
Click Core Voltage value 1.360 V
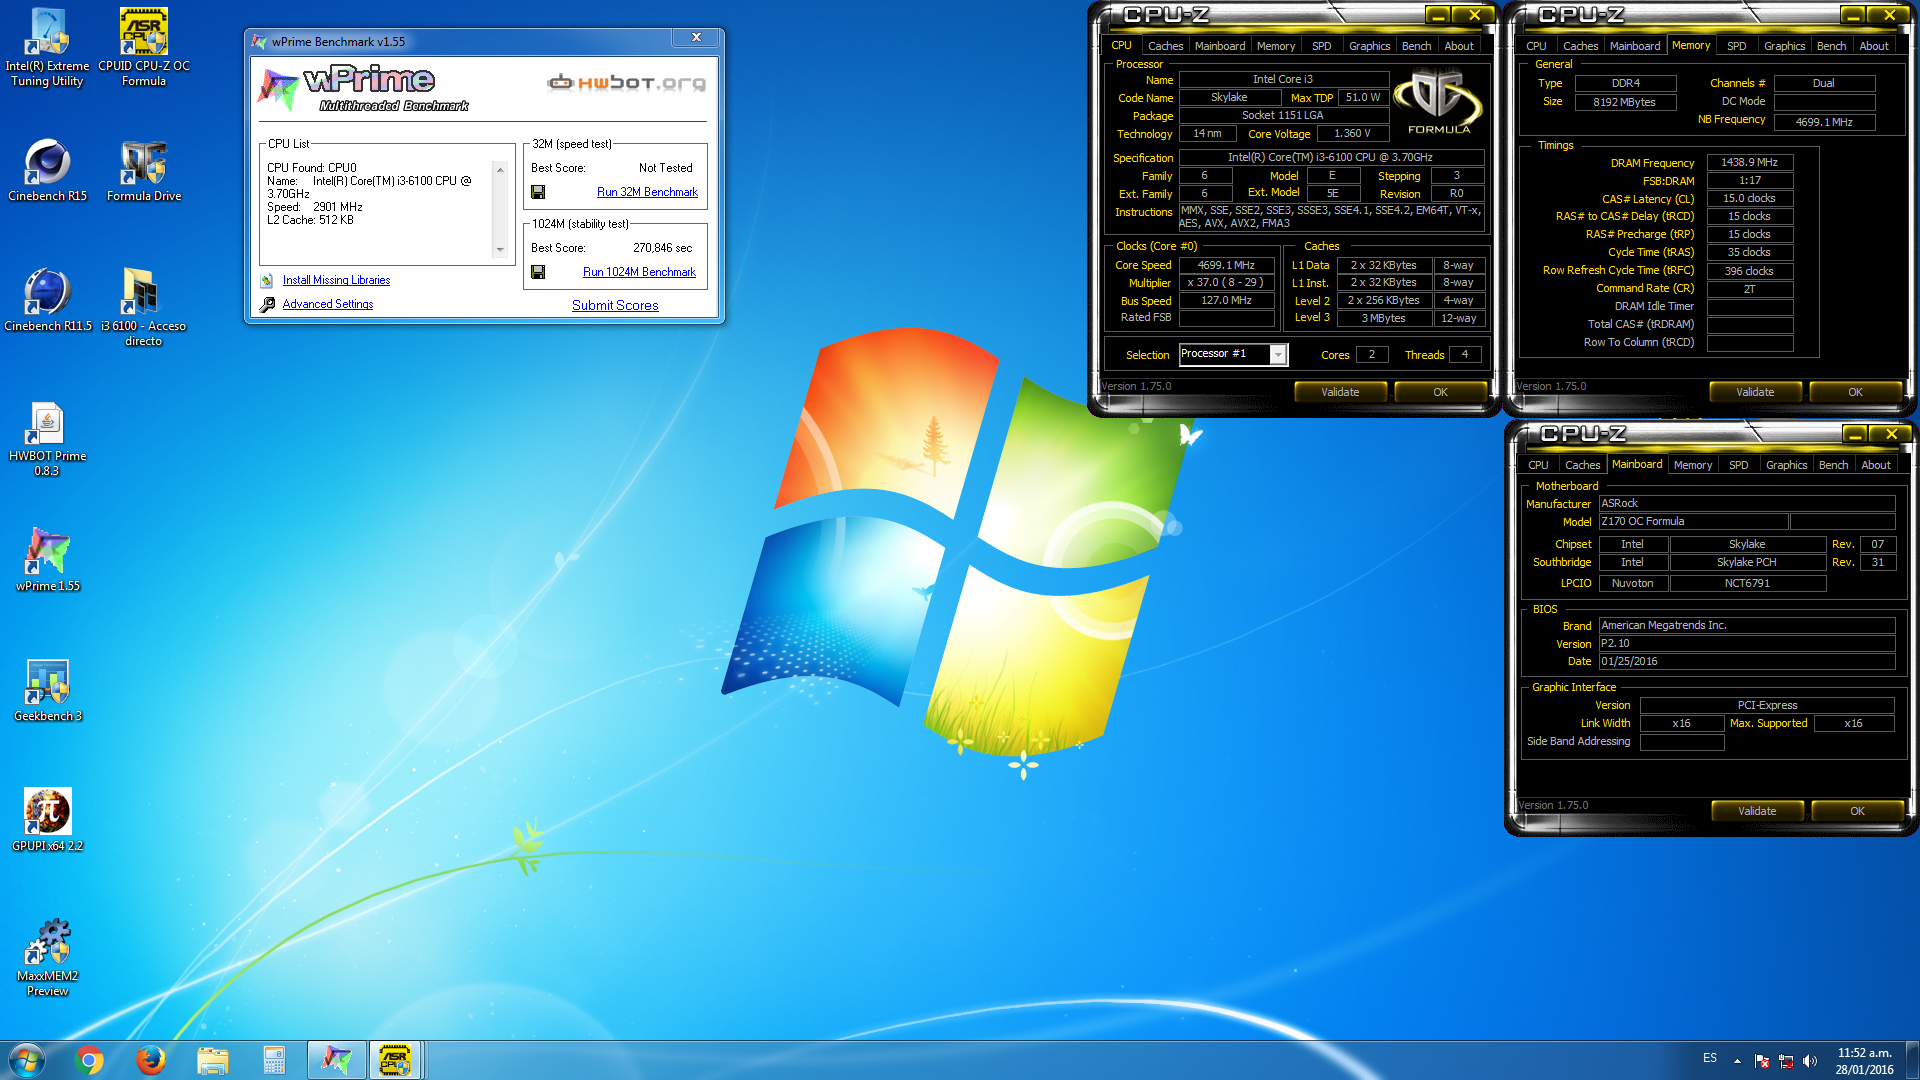tap(1352, 133)
